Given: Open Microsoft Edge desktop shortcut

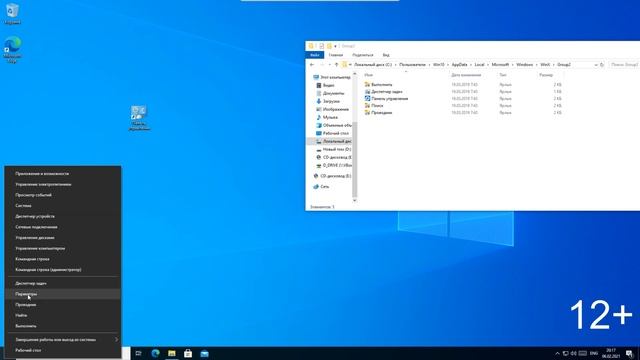Looking at the screenshot, I should [13, 49].
